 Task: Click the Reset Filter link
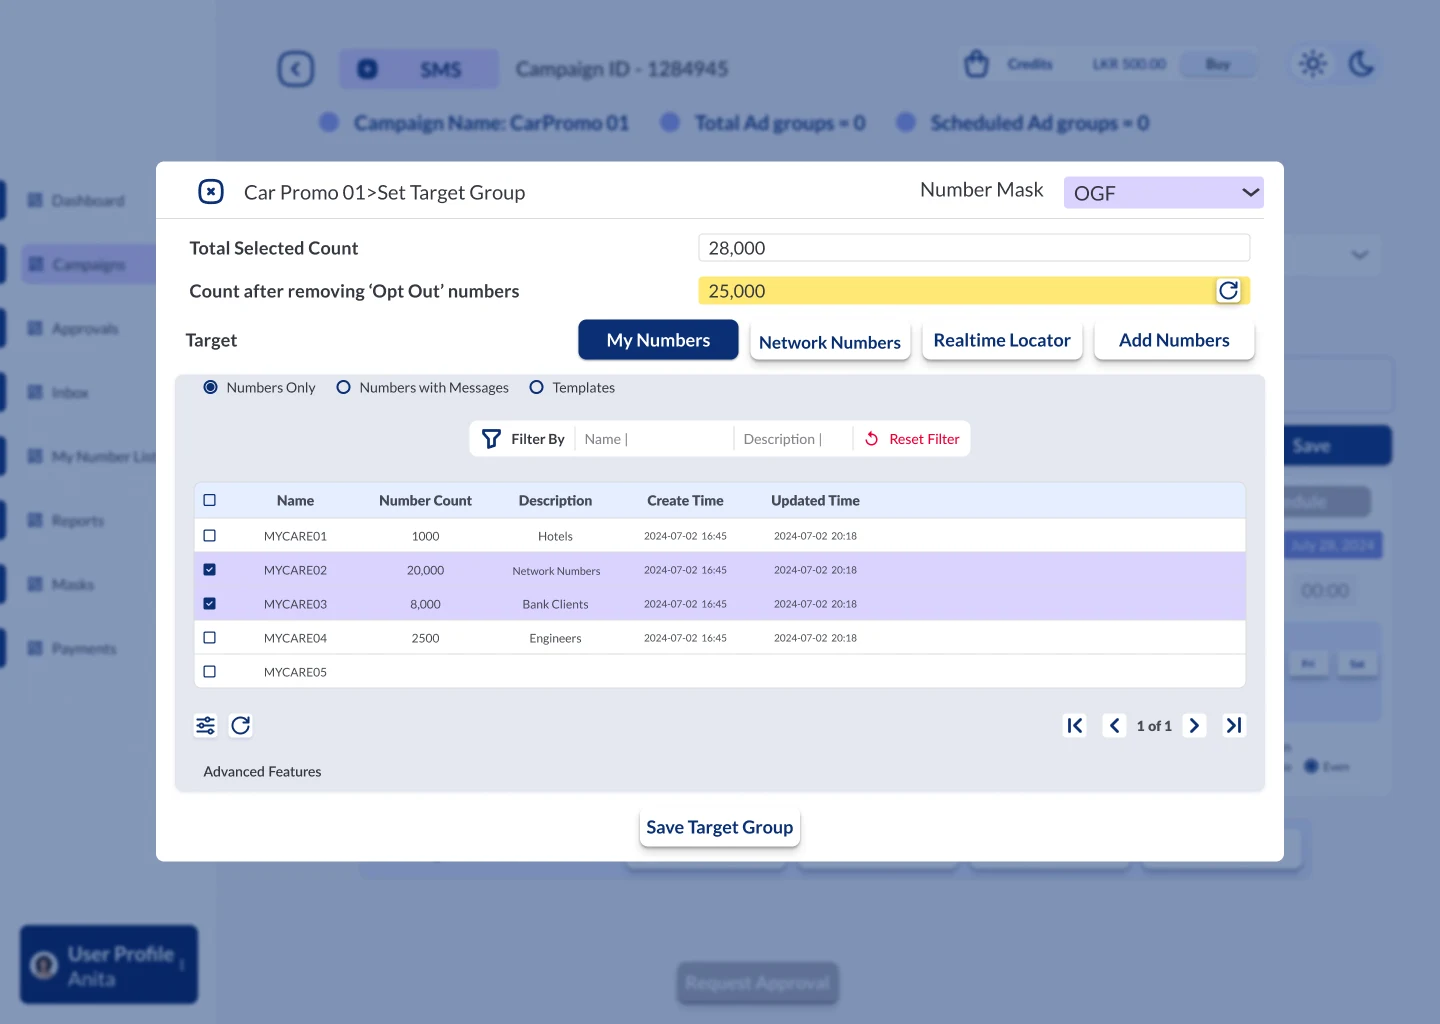point(912,439)
